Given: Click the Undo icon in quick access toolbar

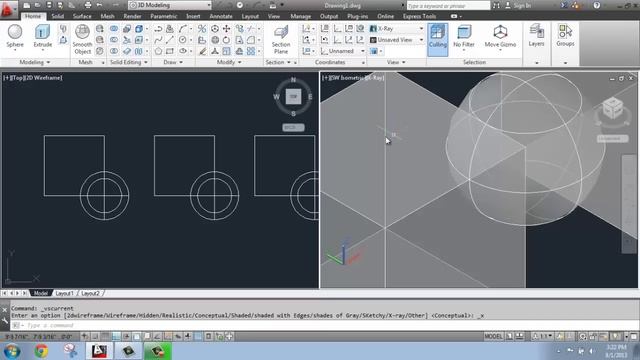Looking at the screenshot, I should (99, 5).
